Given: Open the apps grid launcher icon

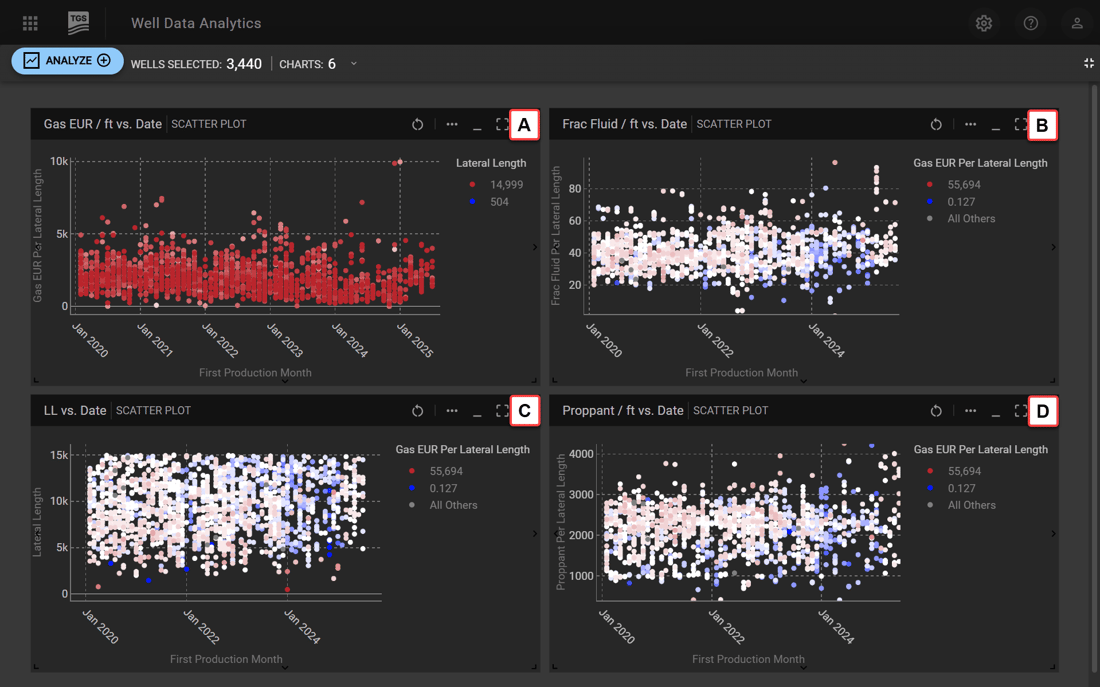Looking at the screenshot, I should click(30, 23).
